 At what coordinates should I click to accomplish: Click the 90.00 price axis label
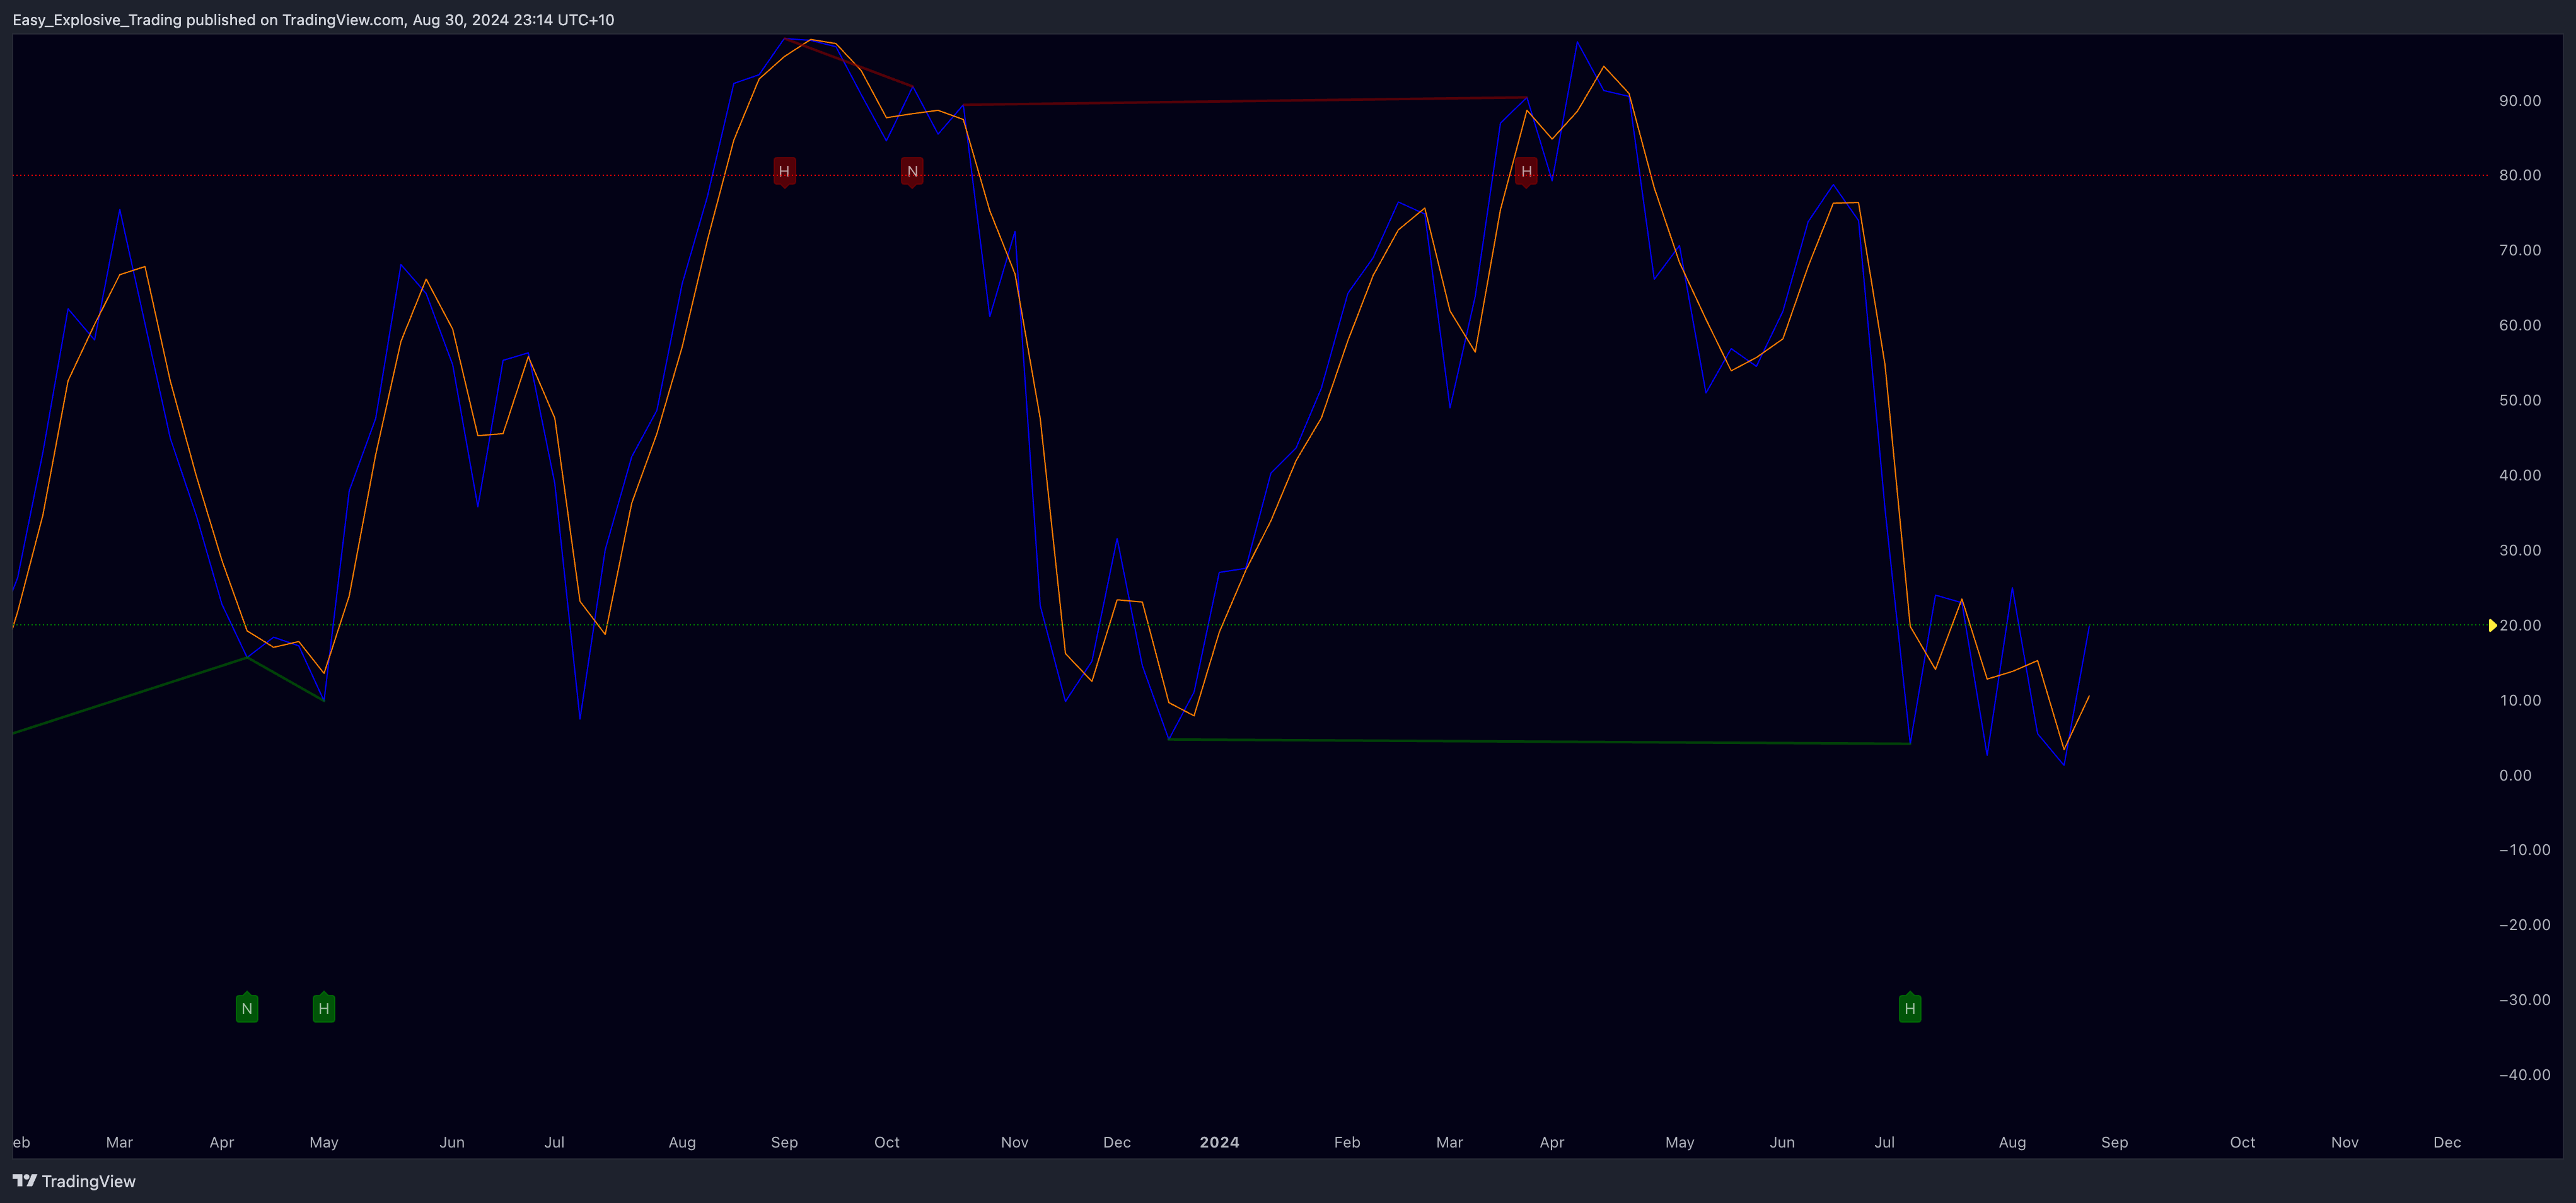click(2520, 101)
